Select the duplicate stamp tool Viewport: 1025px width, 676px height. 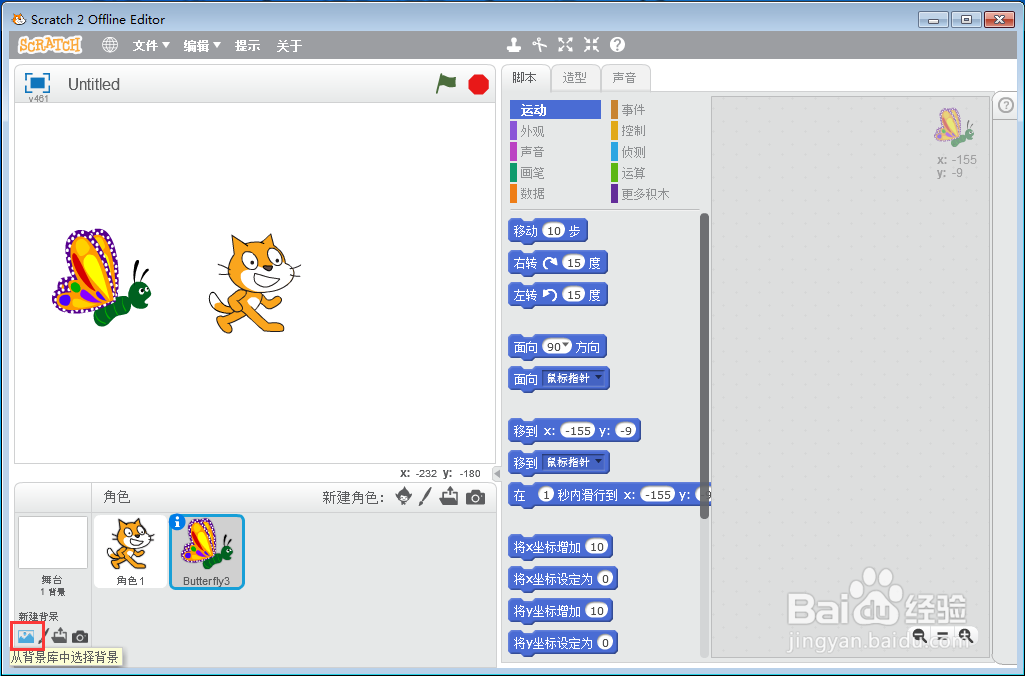pos(514,44)
